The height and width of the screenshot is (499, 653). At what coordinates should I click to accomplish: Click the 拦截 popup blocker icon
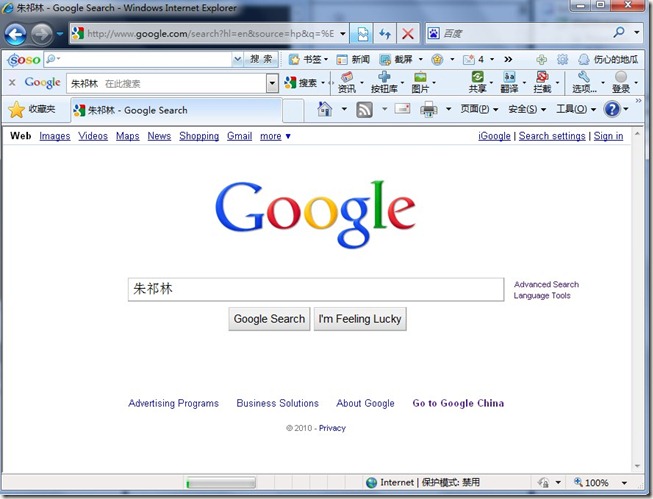click(x=542, y=82)
